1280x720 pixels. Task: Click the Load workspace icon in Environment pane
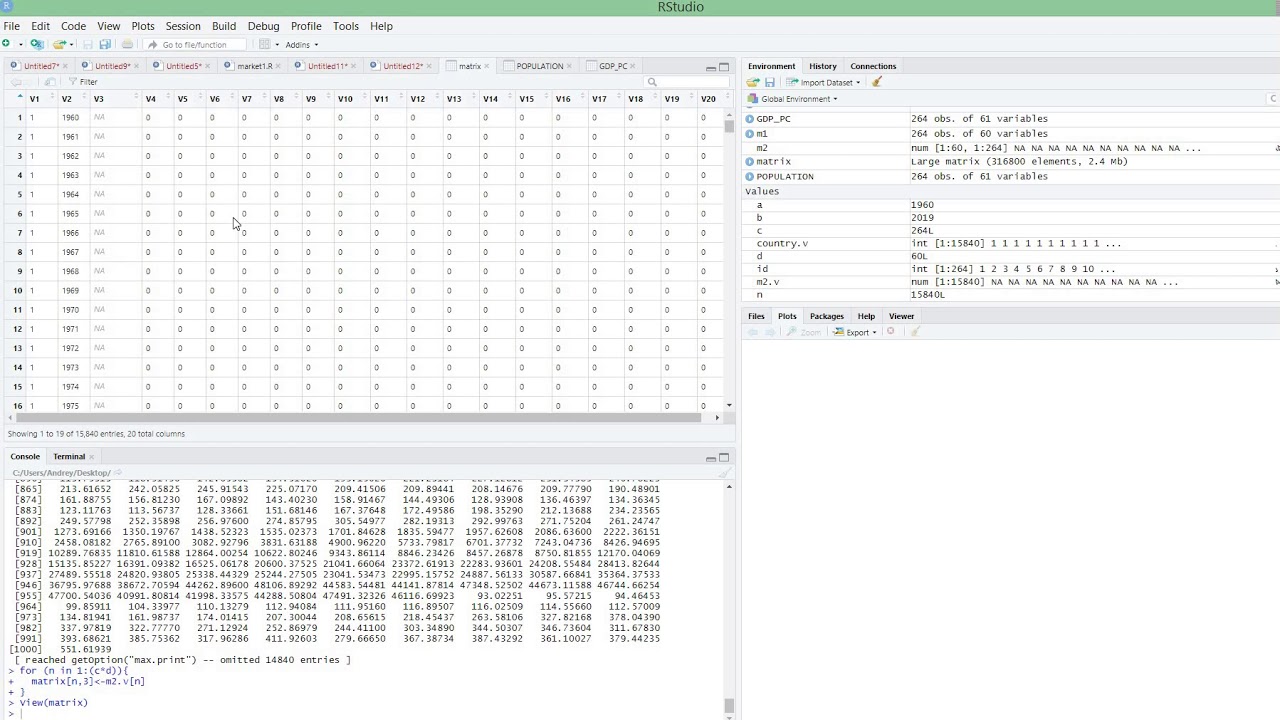(753, 82)
